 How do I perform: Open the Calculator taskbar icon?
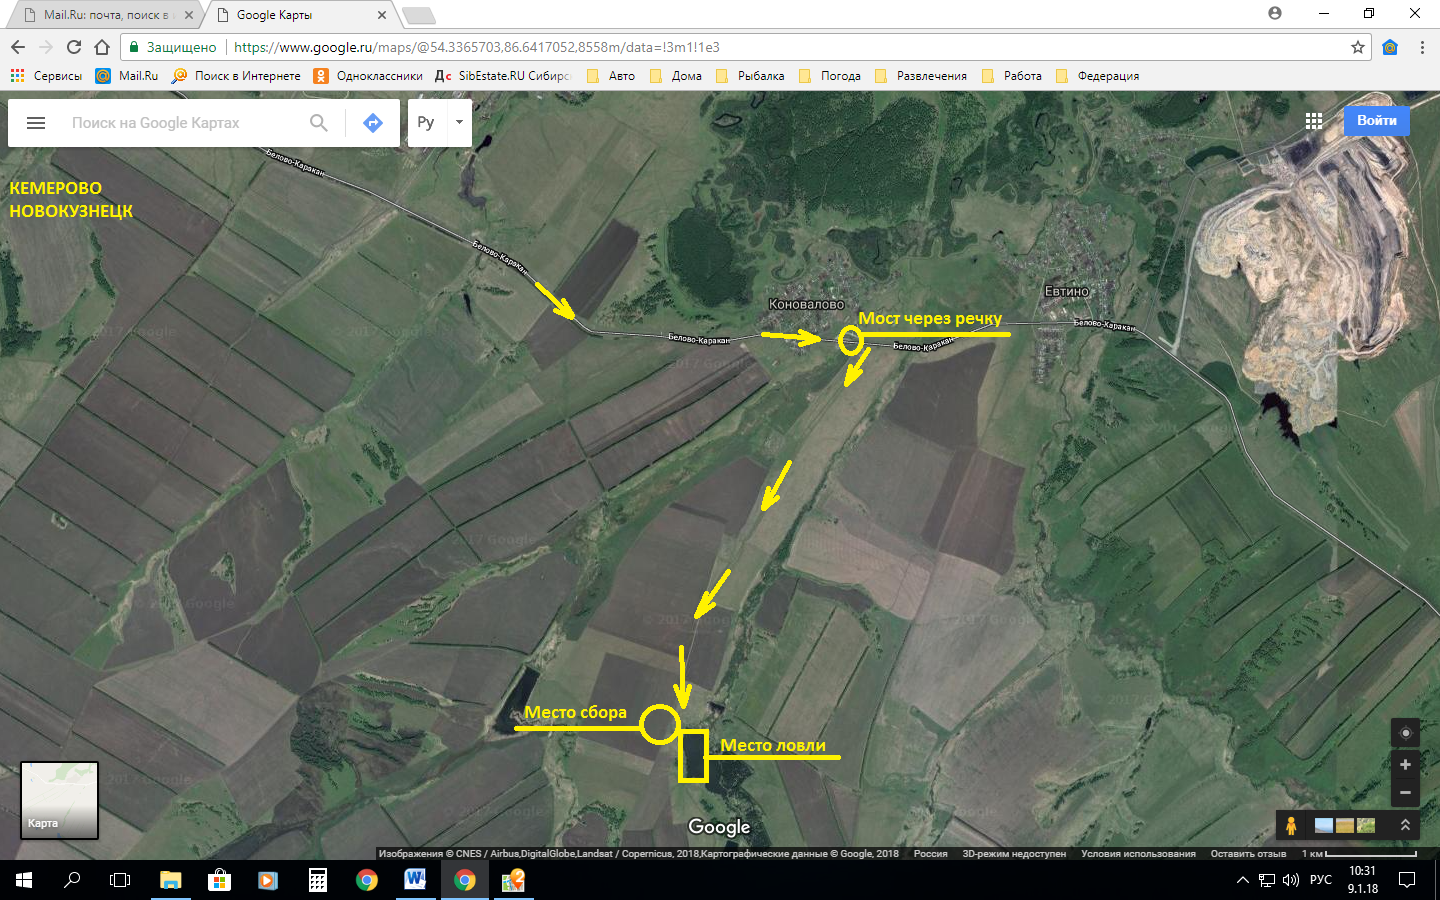317,880
